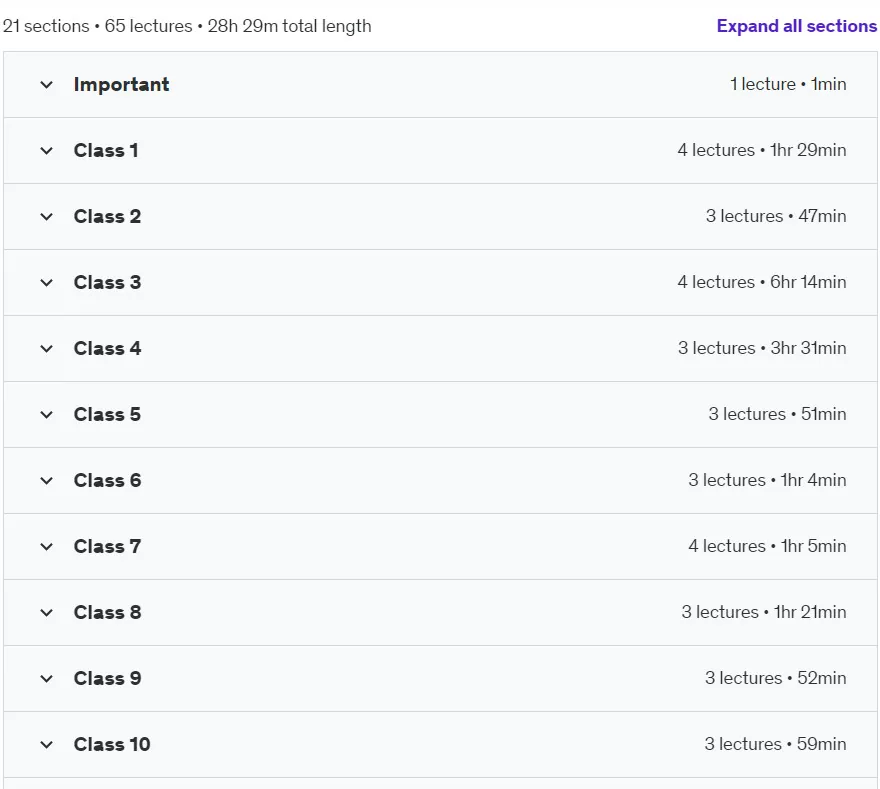
Task: Select the '3 lectures • 3hr 31min' row info
Action: 762,348
